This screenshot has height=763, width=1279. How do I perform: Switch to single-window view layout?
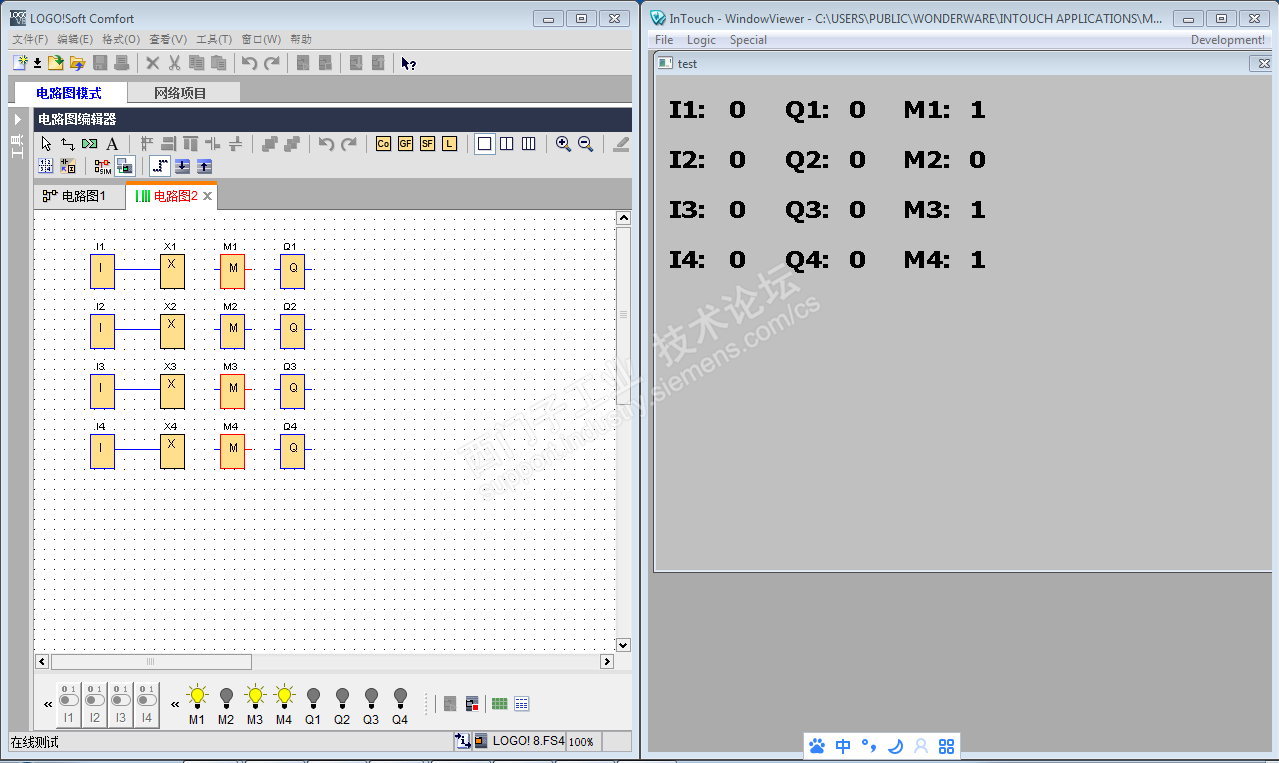coord(484,144)
